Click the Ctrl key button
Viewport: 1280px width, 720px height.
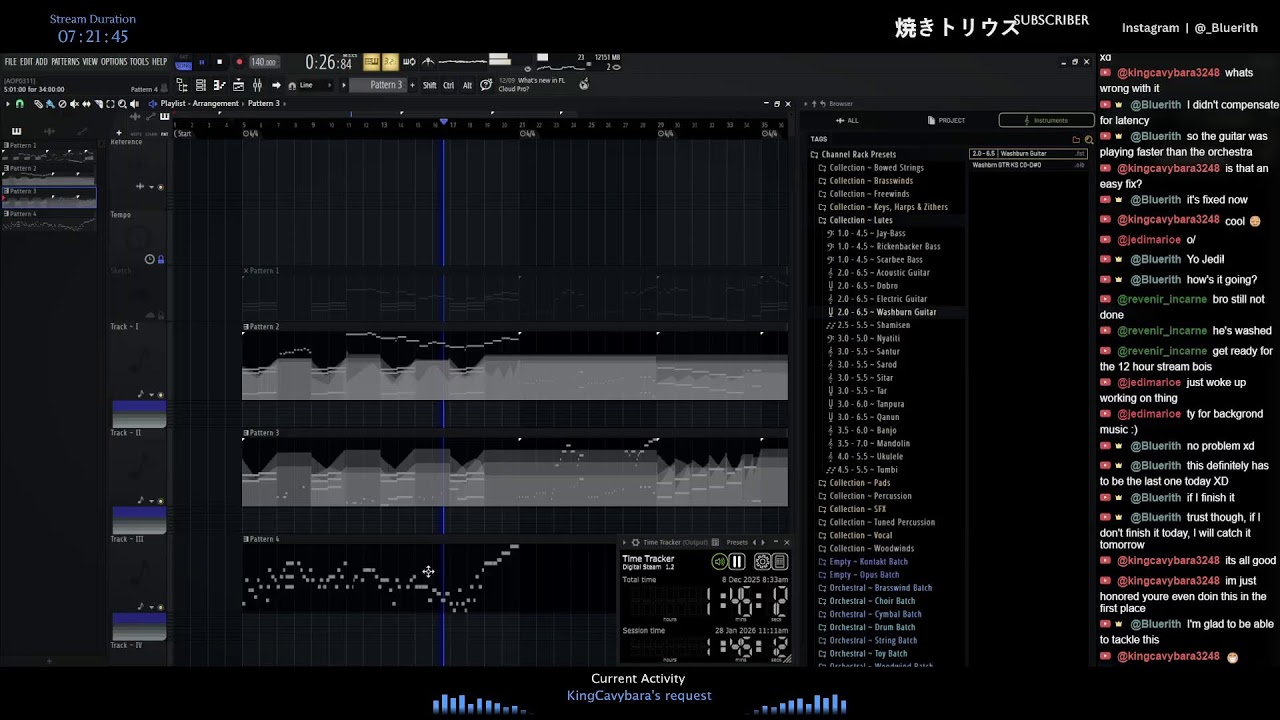448,85
